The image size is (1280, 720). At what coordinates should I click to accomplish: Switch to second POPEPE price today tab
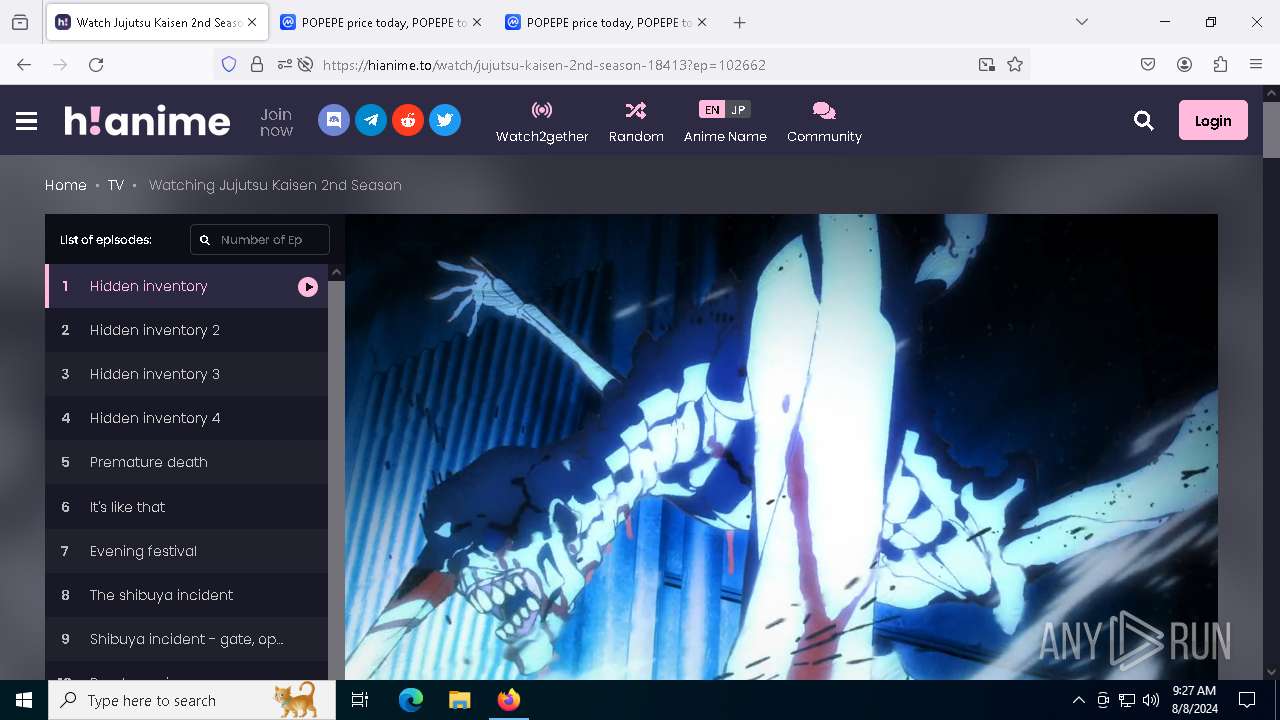coord(605,22)
